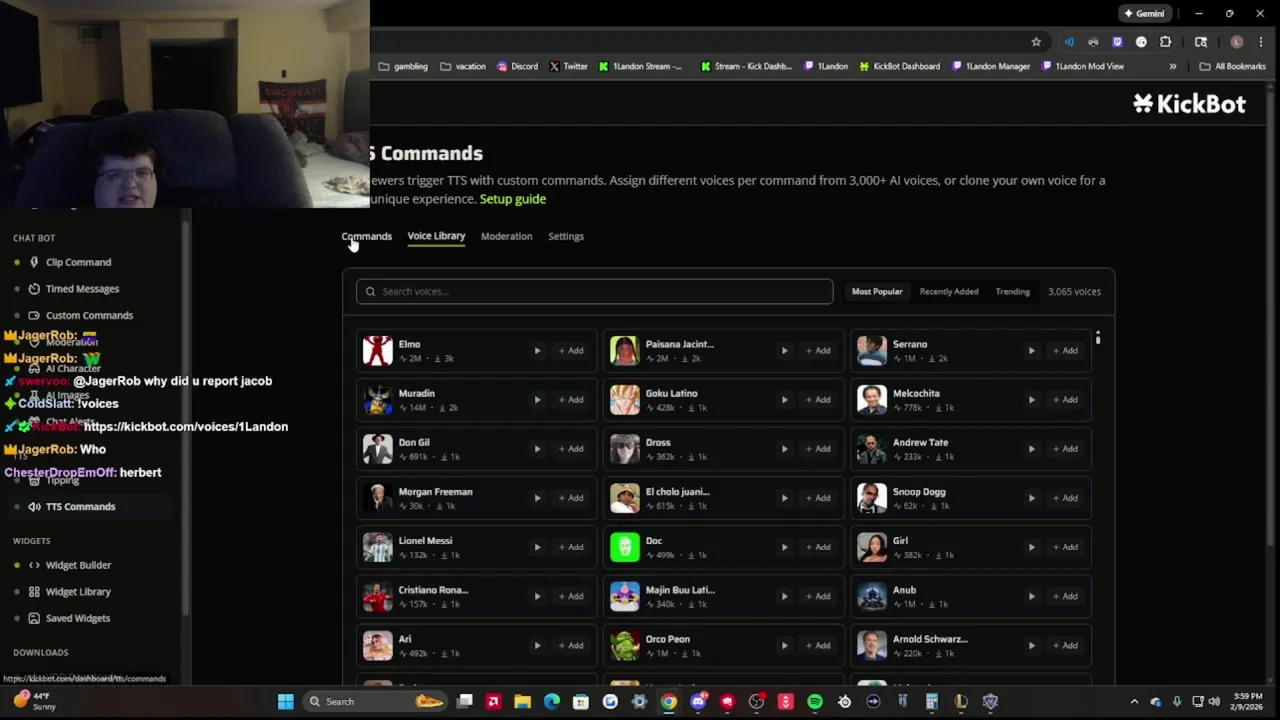Play the Muradin voice preview

[x=537, y=400]
